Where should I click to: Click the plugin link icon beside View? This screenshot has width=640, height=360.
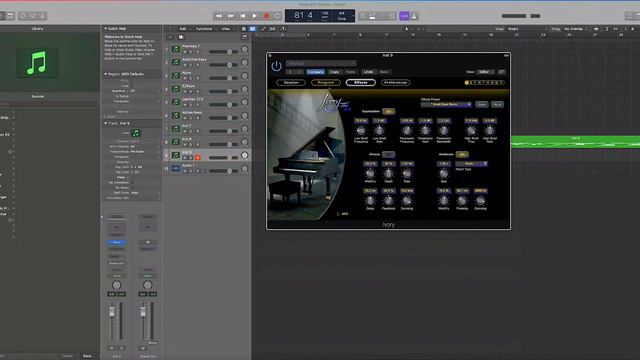[501, 72]
